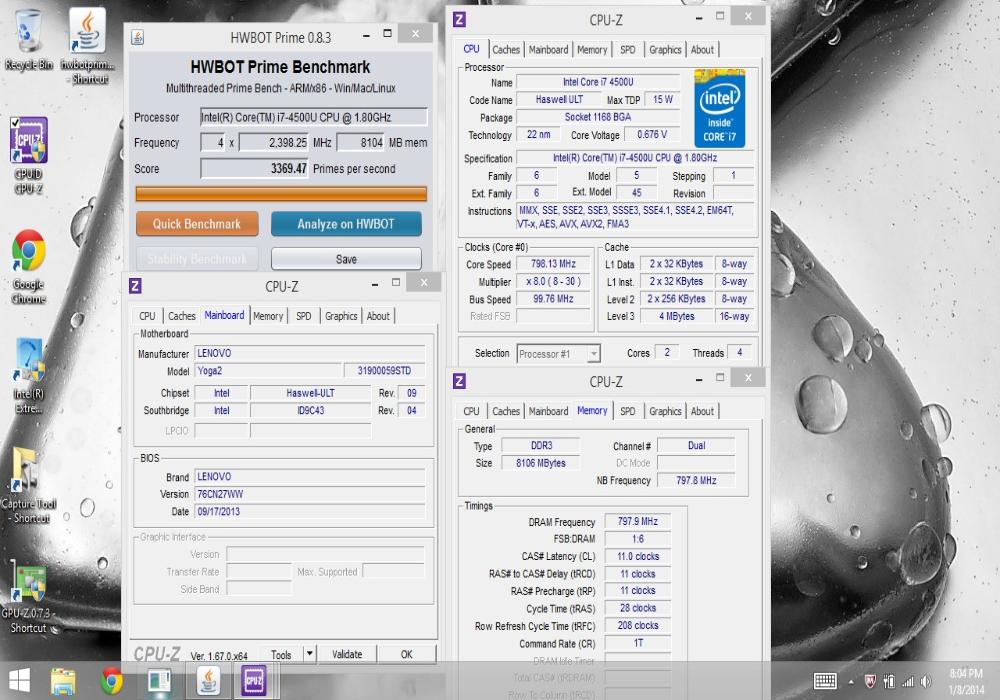Switch to Caches tab in CPU window

coord(506,50)
